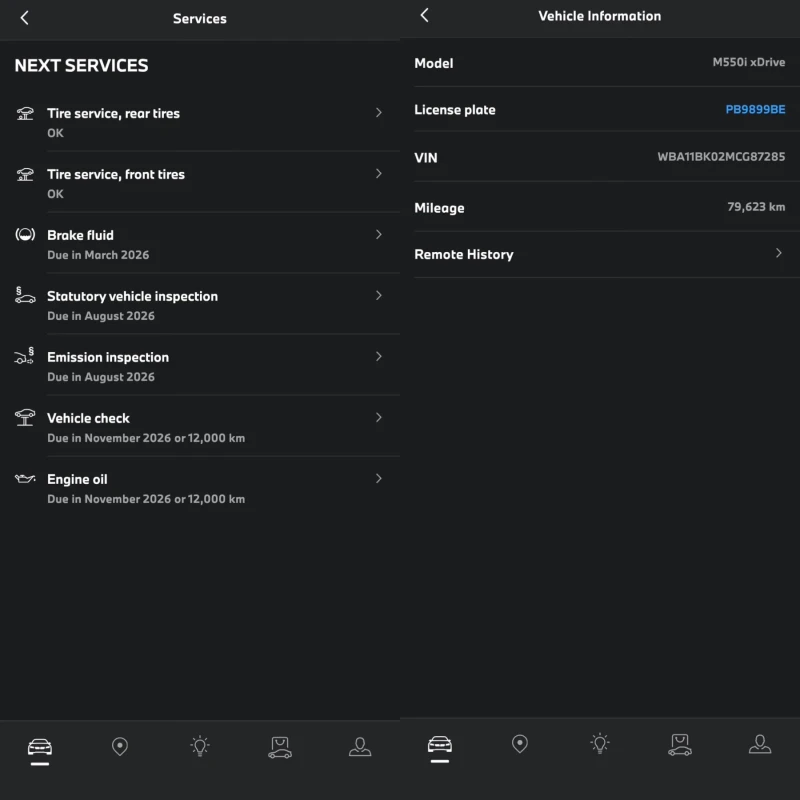The width and height of the screenshot is (800, 800).
Task: Open the Remote History entry
Action: click(464, 255)
